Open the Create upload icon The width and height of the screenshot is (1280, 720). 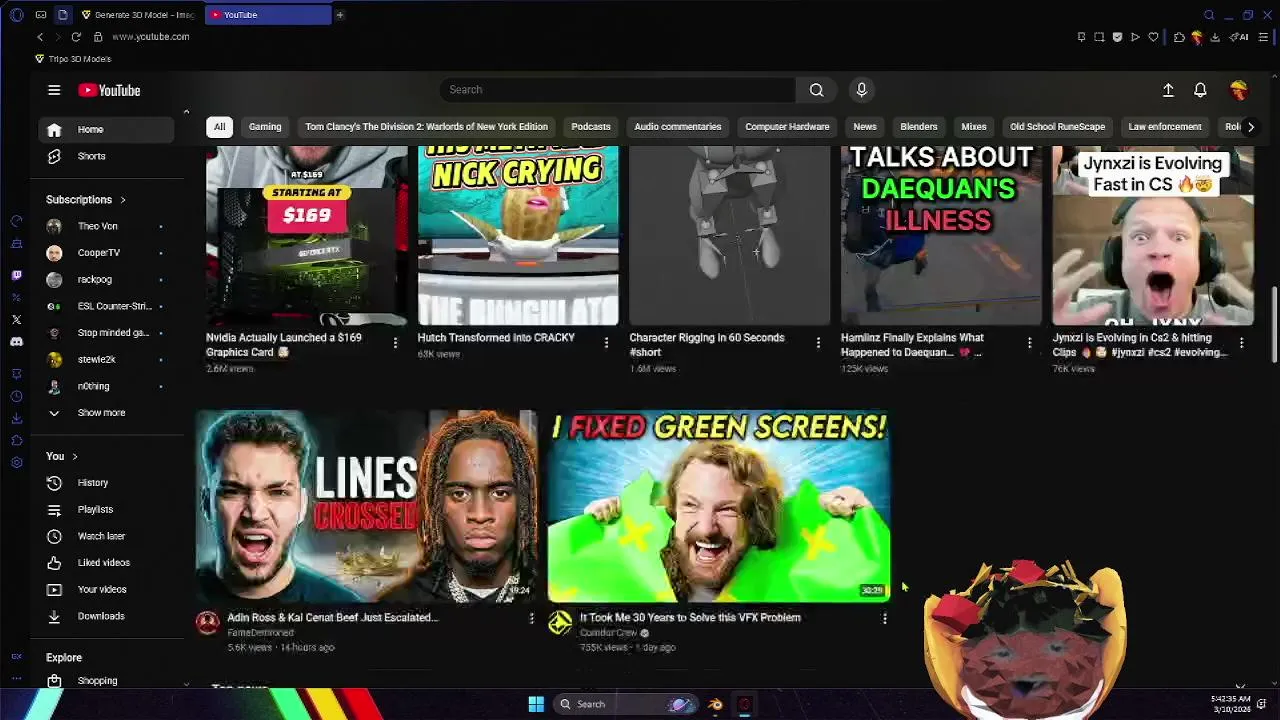tap(1168, 90)
